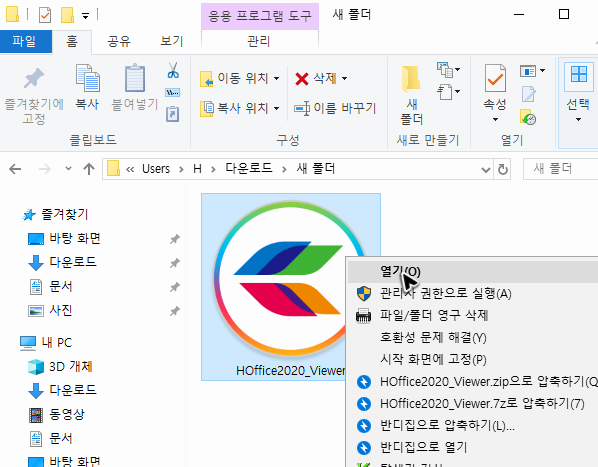Click the new folder quick access icon

(68, 15)
